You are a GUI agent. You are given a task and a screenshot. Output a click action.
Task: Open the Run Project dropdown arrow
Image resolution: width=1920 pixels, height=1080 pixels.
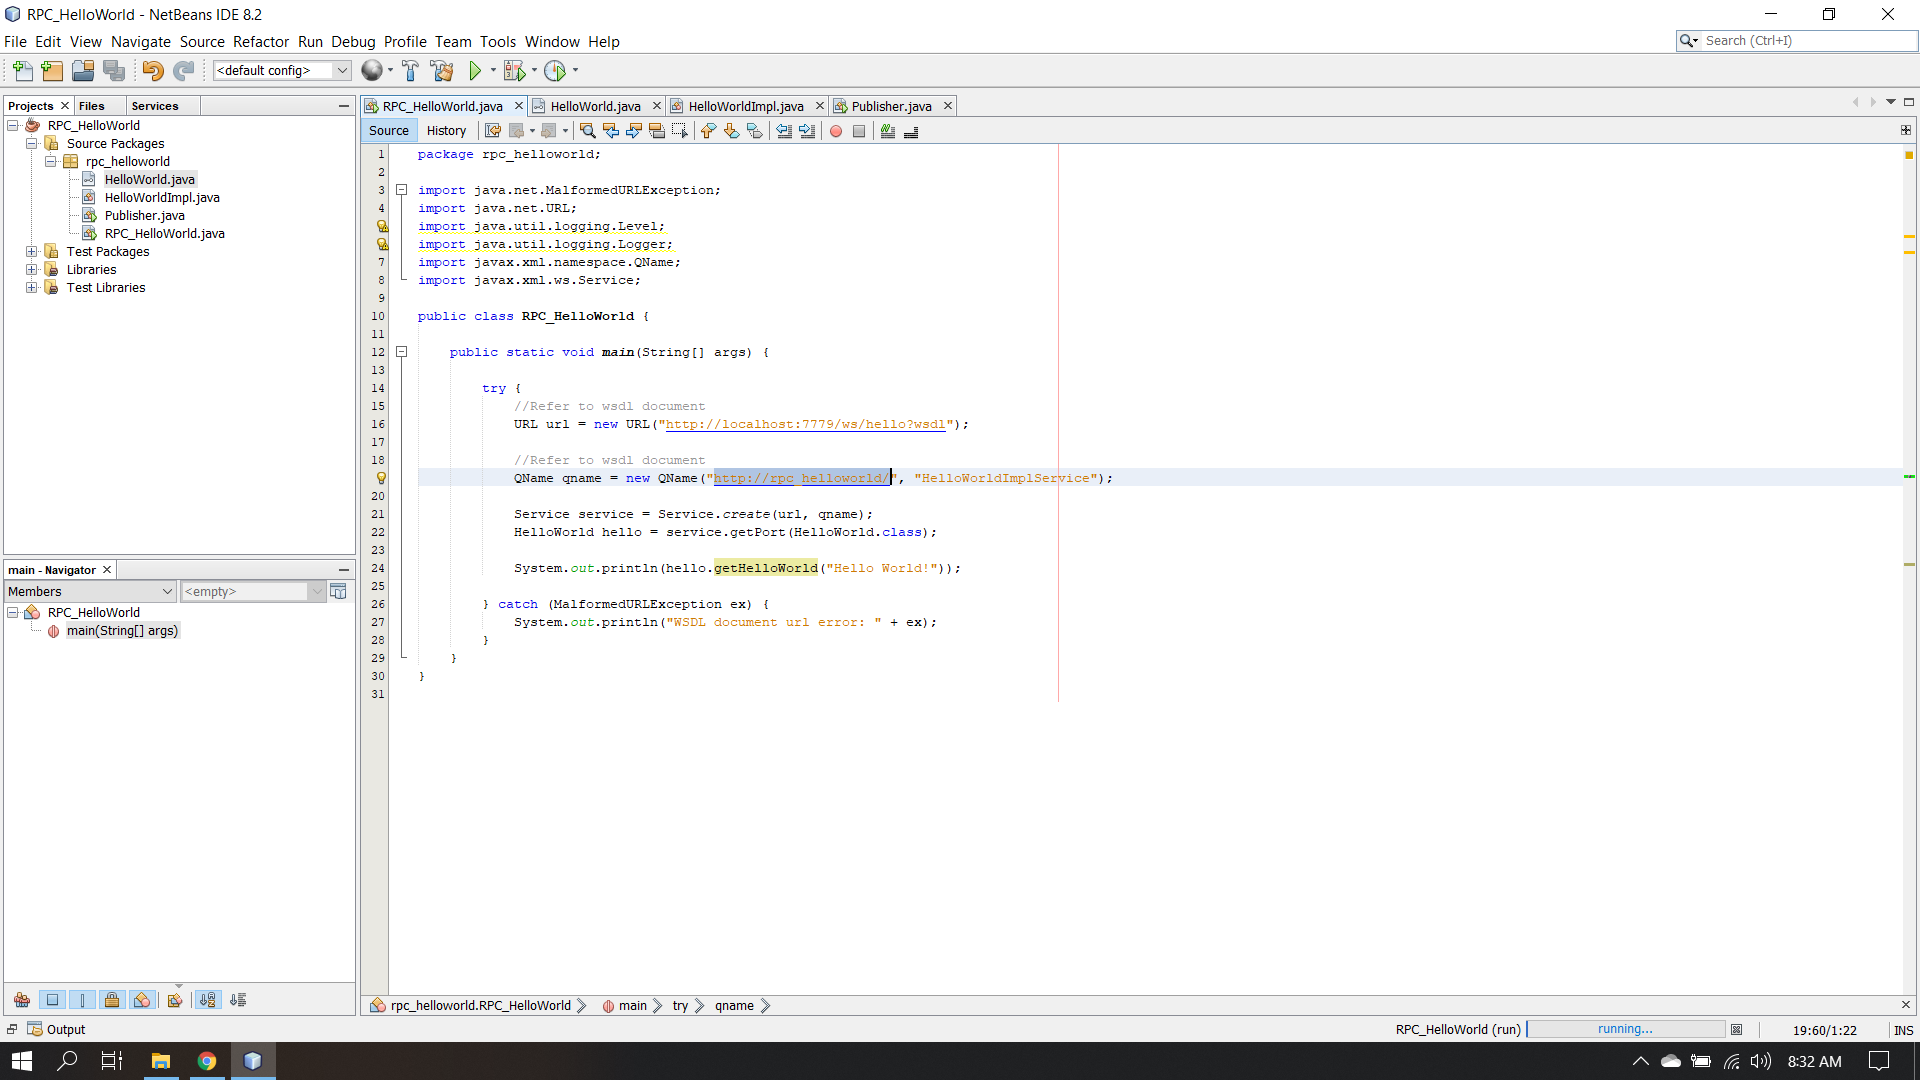tap(493, 71)
